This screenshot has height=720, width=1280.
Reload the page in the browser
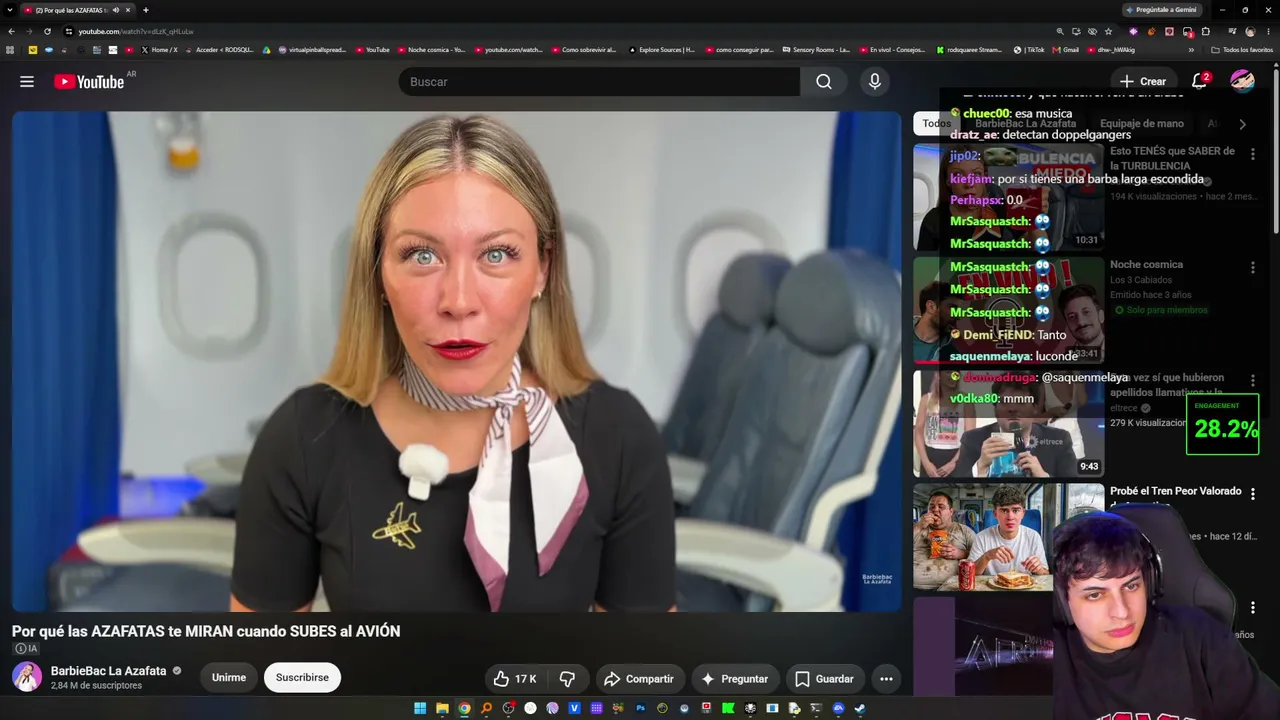[47, 31]
